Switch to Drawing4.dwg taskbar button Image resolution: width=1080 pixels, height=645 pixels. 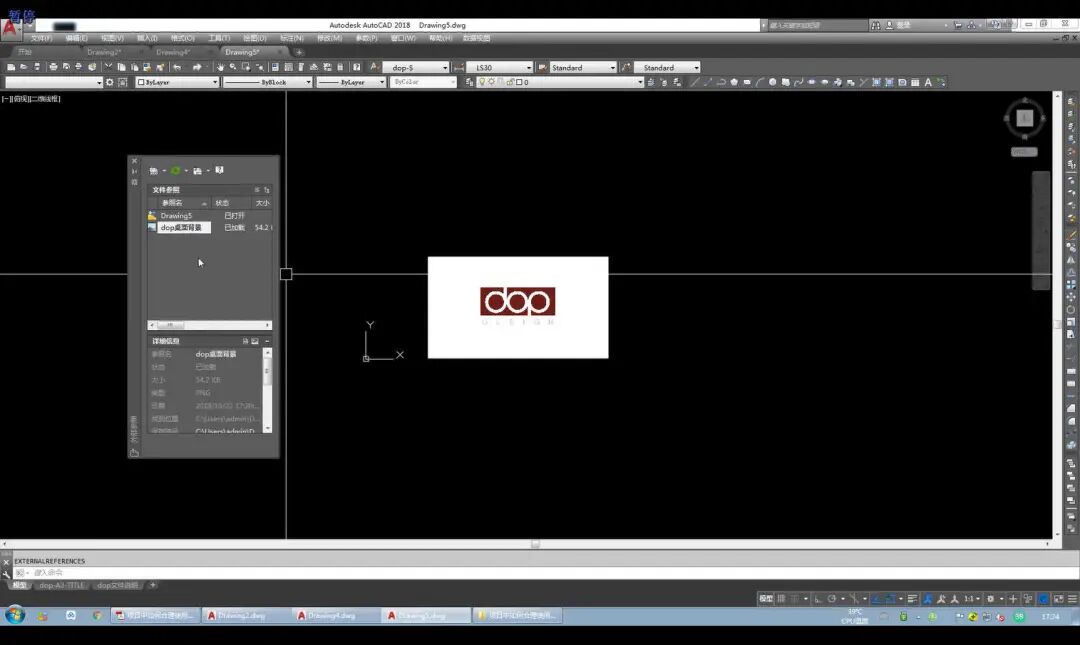[x=334, y=615]
